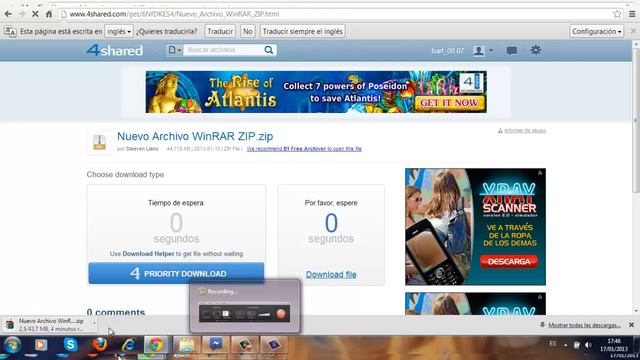Expand the user account arrow menu
The height and width of the screenshot is (360, 640).
[491, 51]
